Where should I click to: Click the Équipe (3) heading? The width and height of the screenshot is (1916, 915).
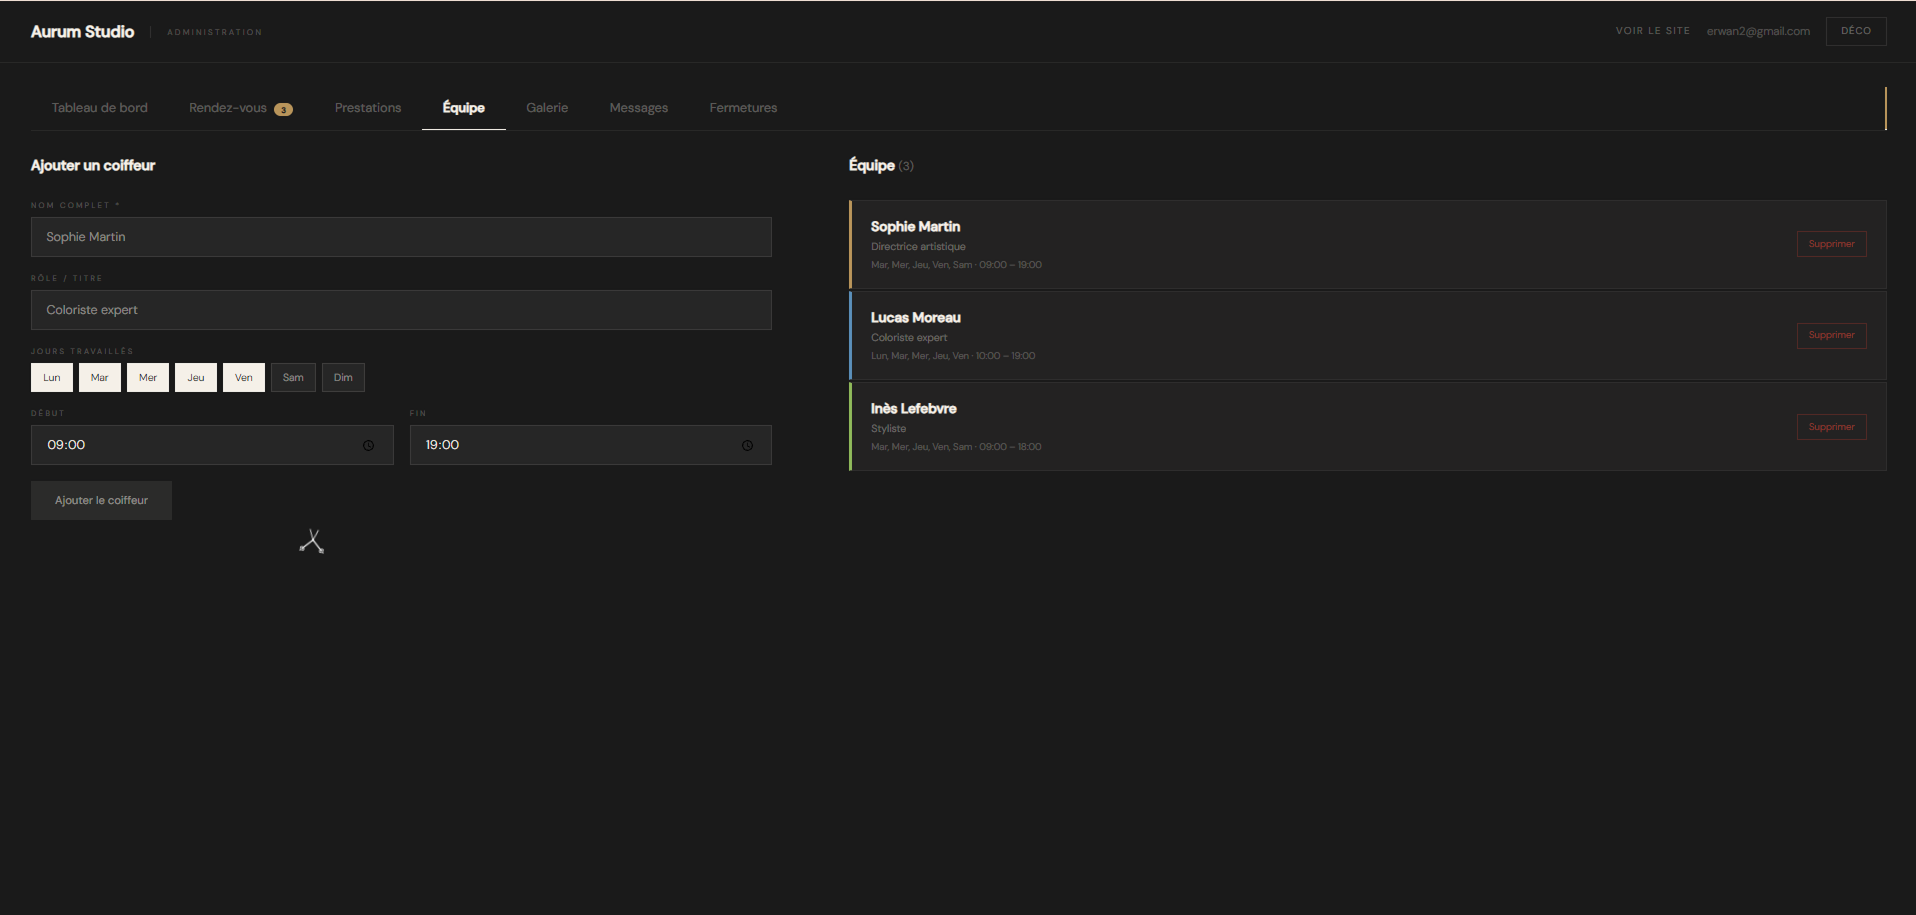[881, 166]
